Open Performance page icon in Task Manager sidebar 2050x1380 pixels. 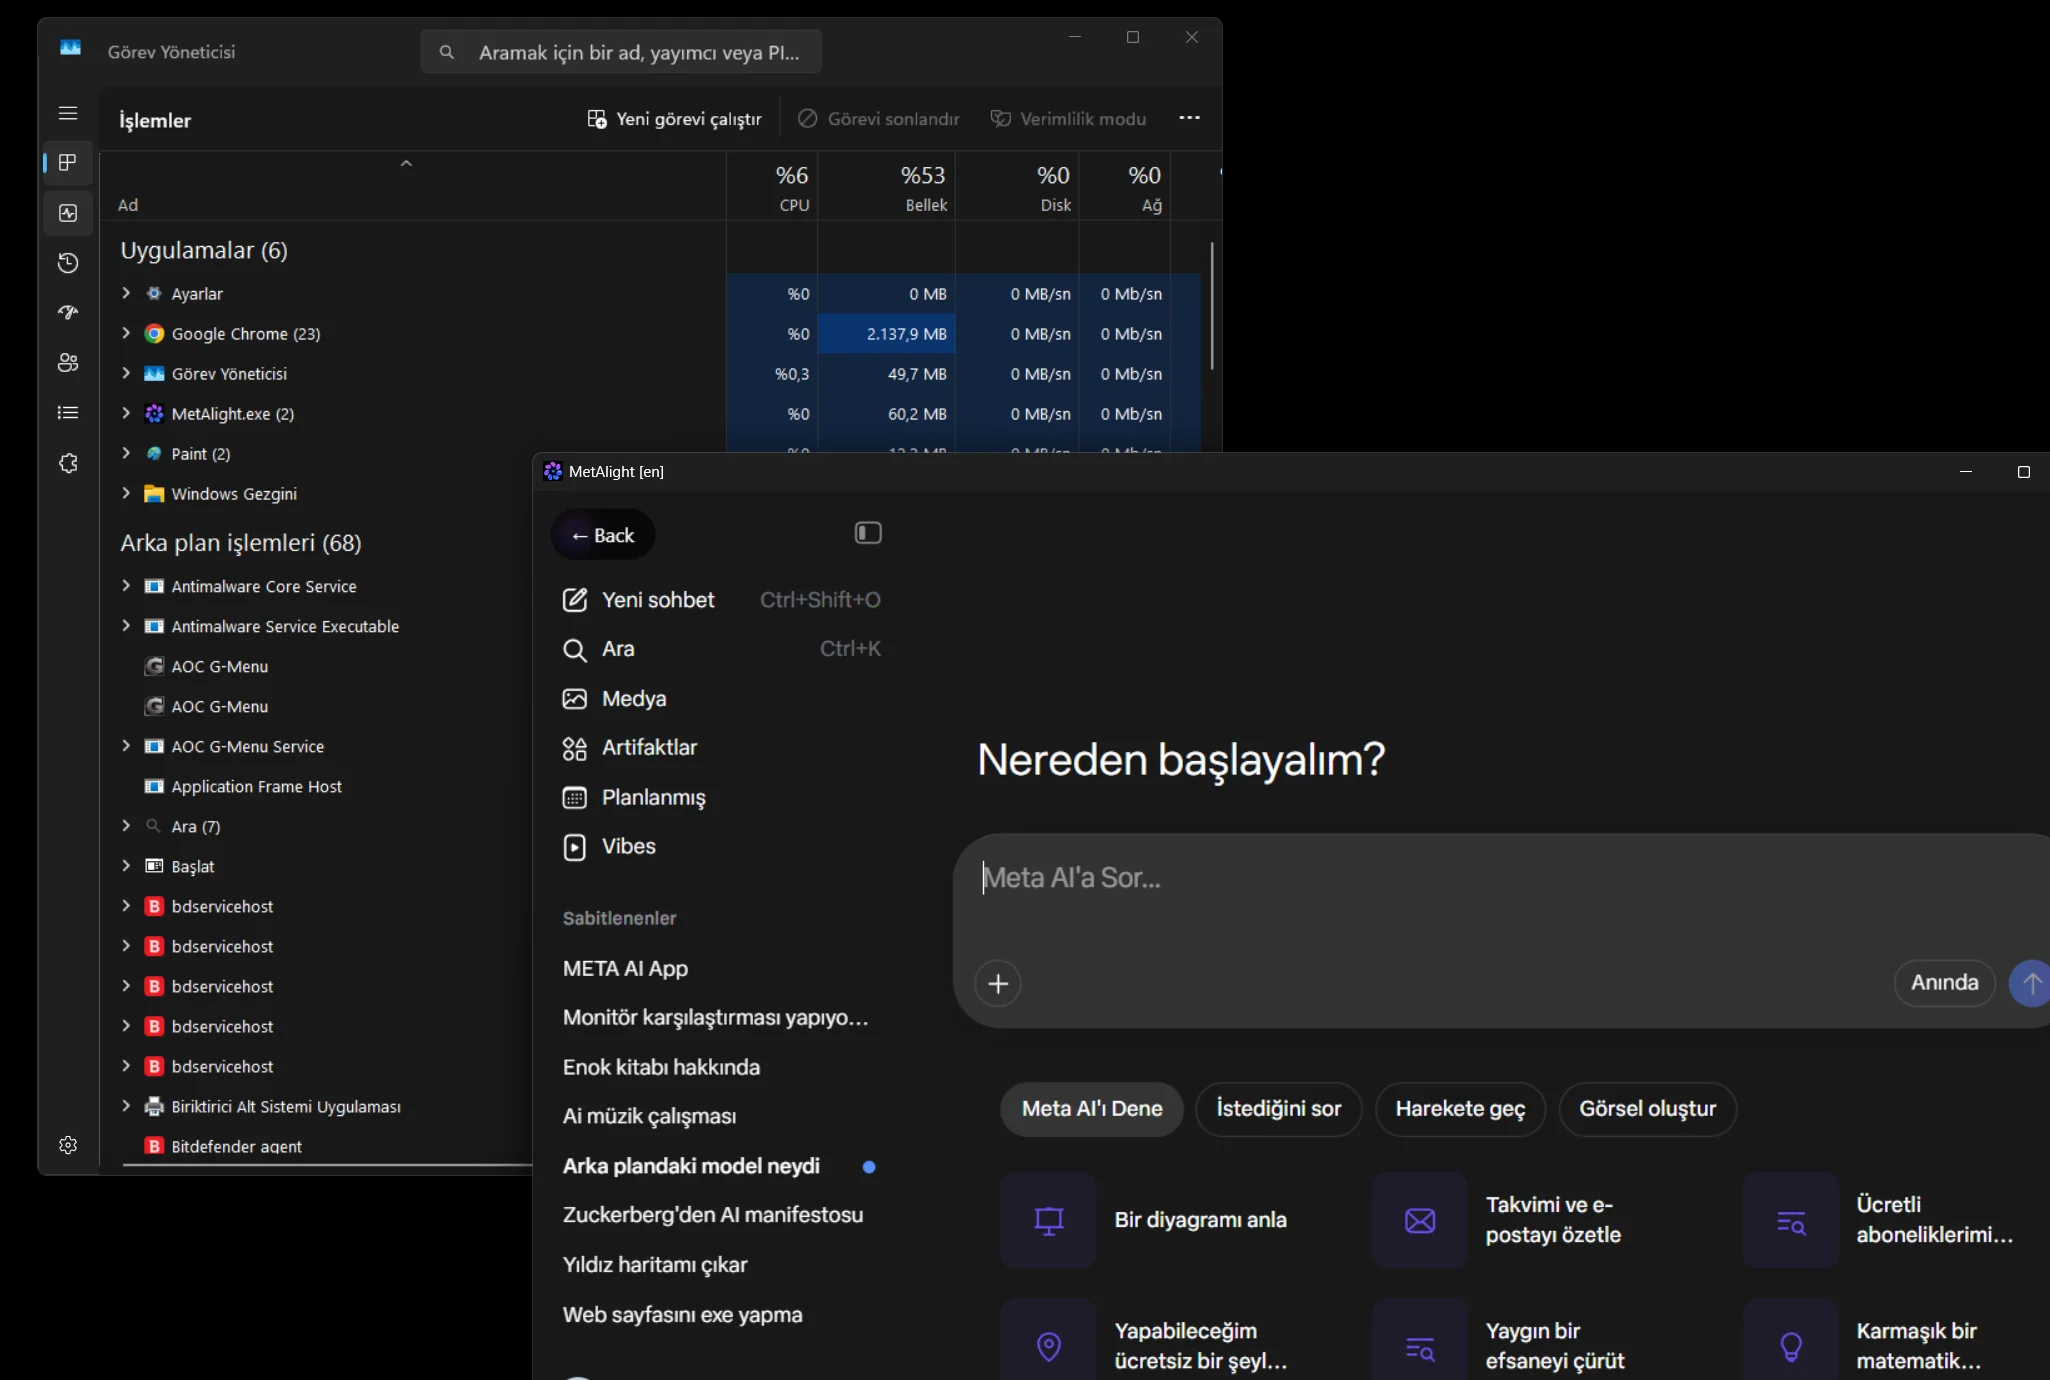click(68, 213)
